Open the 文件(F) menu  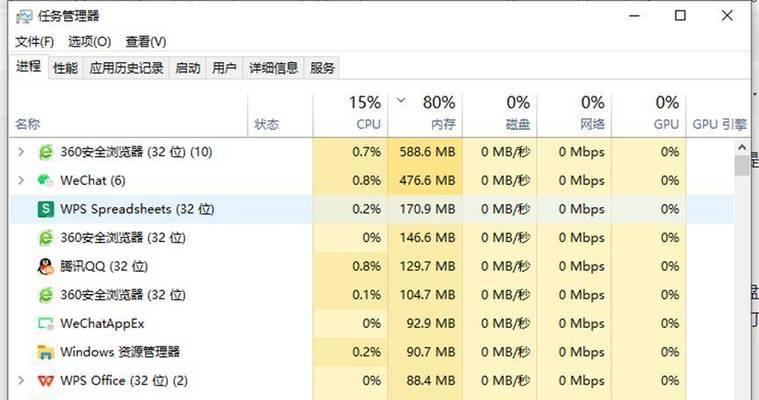tap(34, 42)
